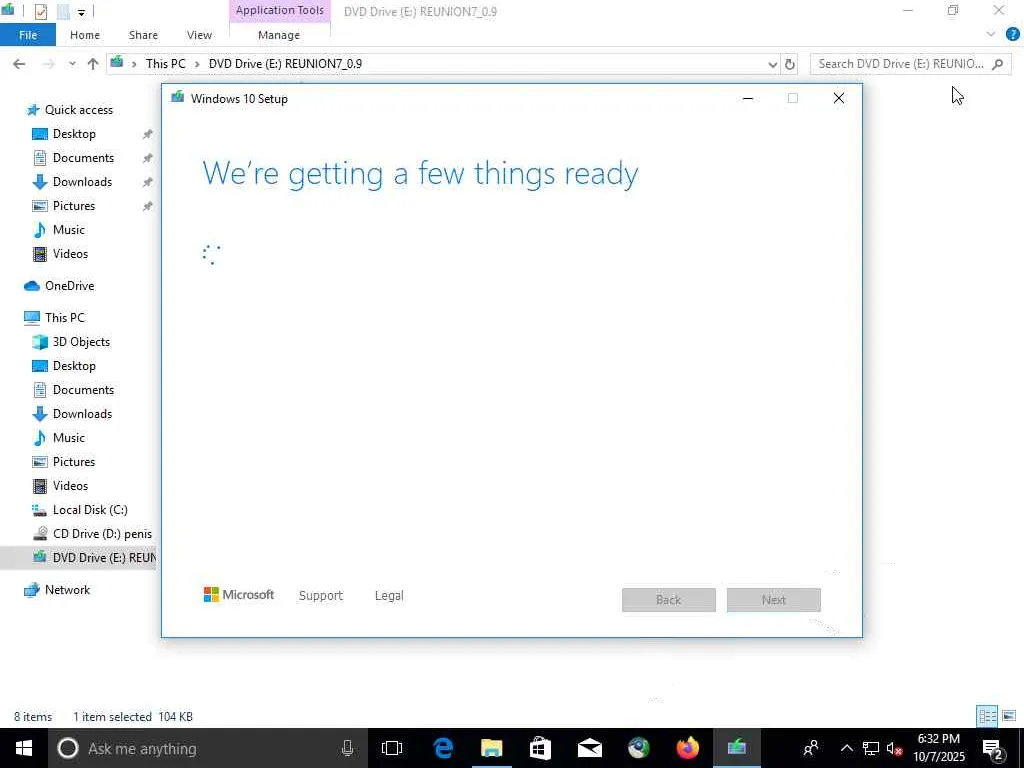This screenshot has width=1024, height=768.
Task: Refresh the DVD Drive folder view
Action: pos(790,64)
